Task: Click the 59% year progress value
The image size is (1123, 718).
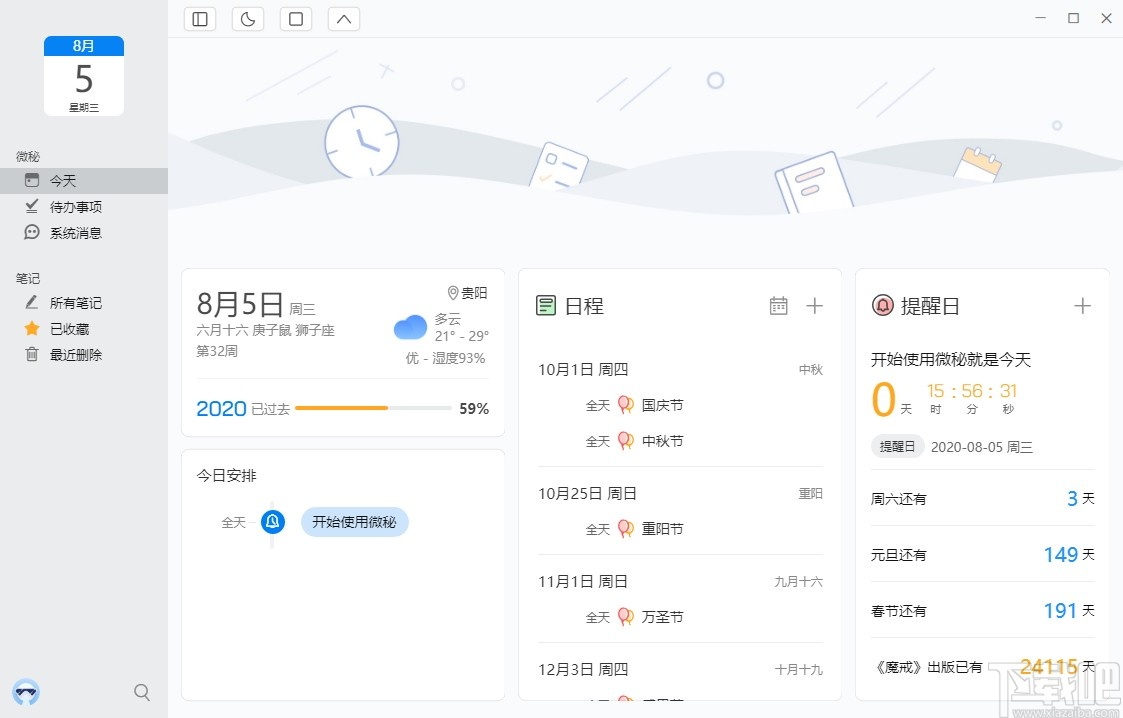Action: click(474, 409)
